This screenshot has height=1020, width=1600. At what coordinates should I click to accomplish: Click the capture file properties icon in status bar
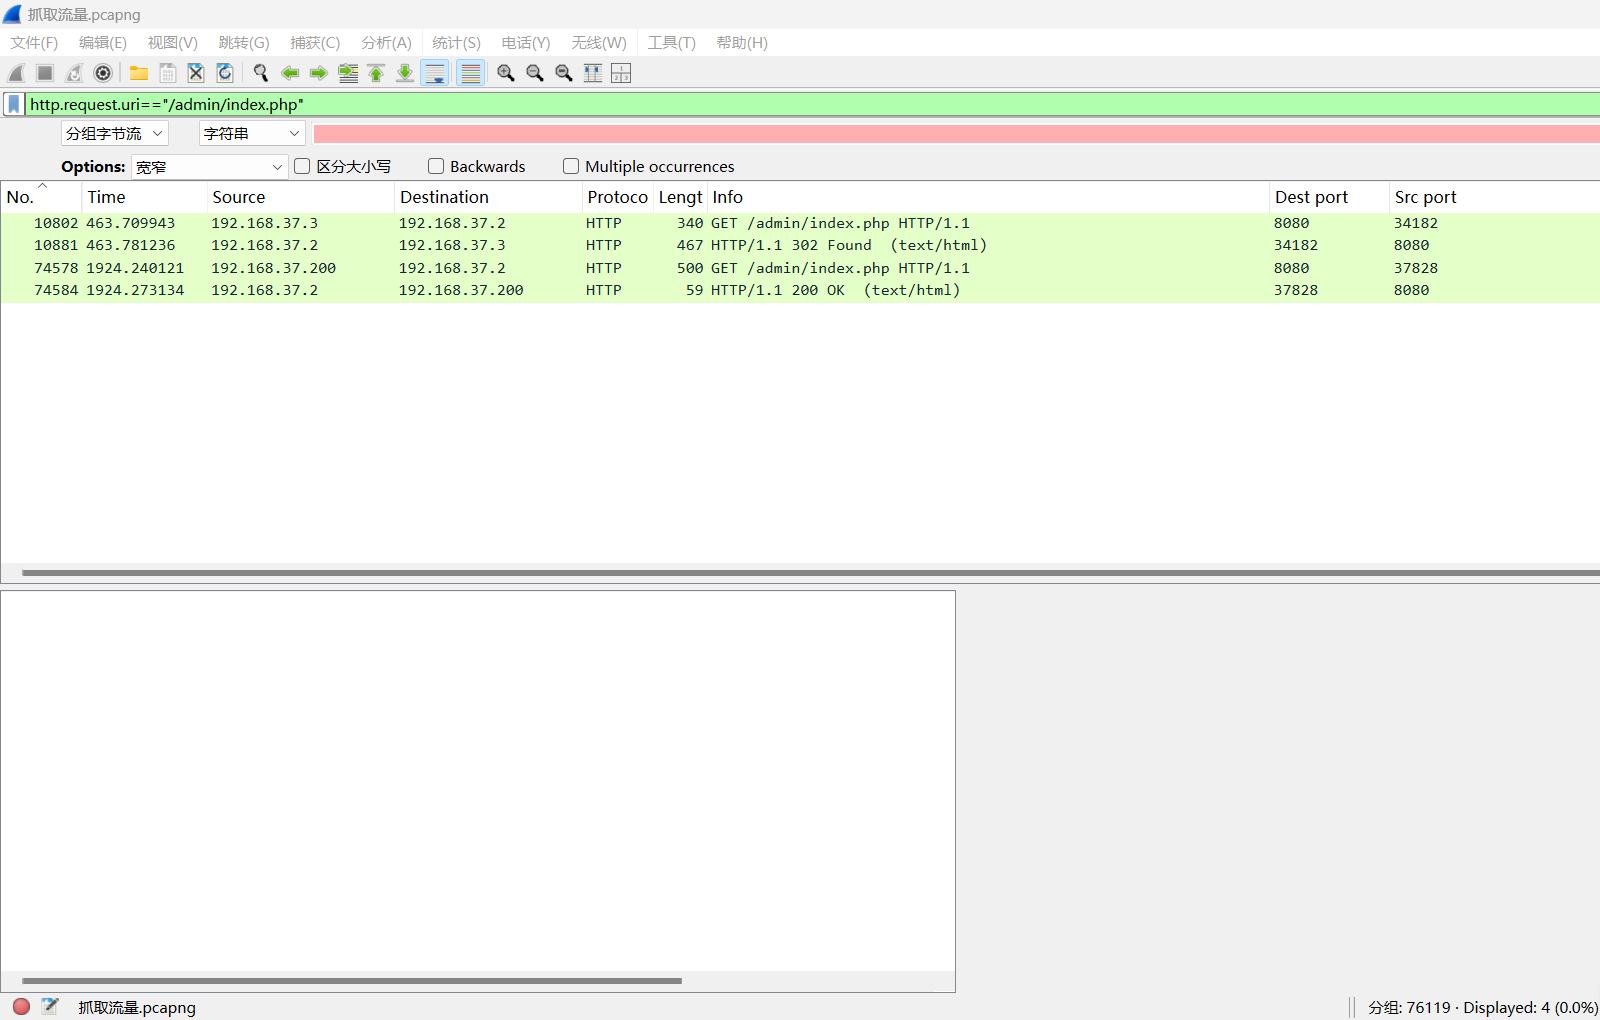(x=50, y=1006)
